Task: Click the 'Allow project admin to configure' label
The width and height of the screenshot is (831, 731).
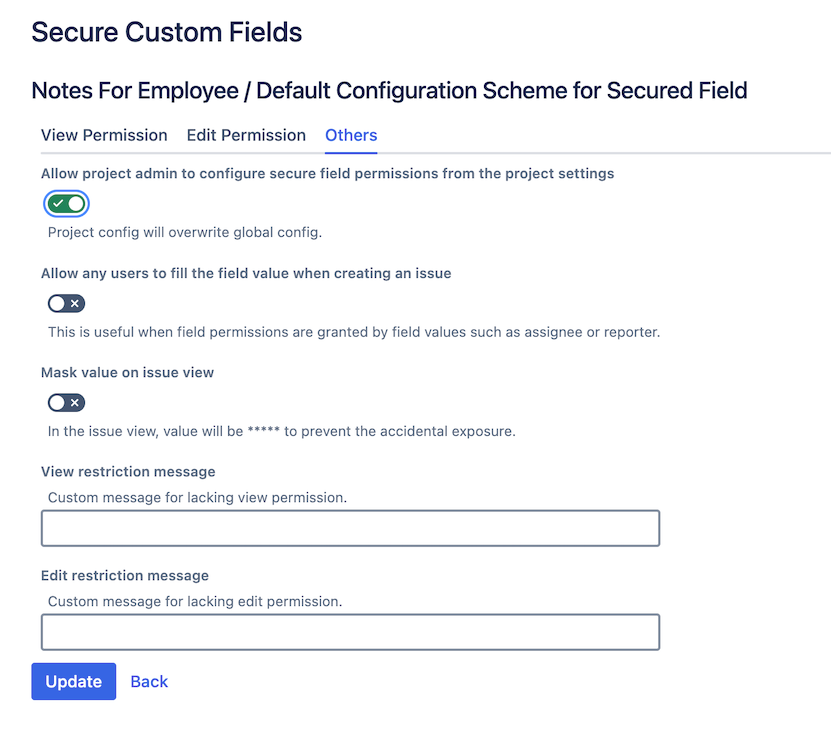Action: pyautogui.click(x=327, y=173)
